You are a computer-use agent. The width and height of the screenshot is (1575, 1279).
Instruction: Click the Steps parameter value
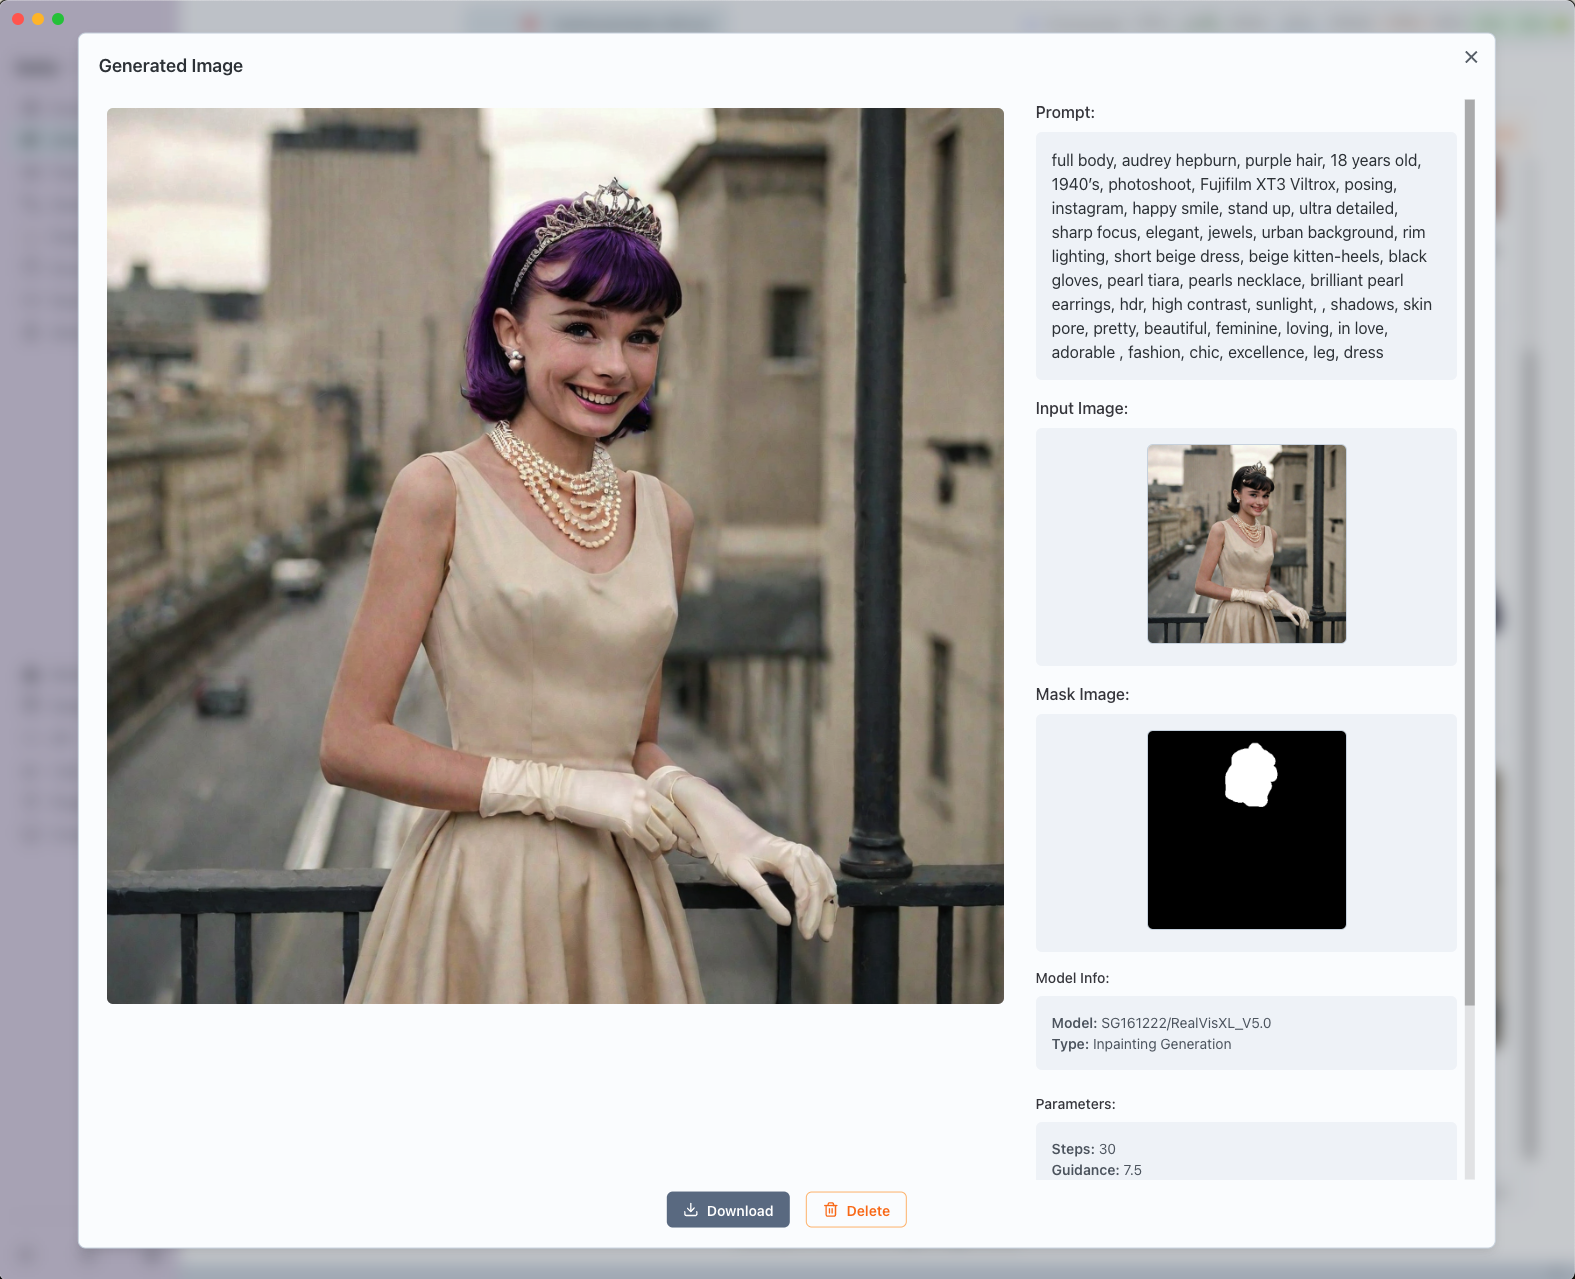(1107, 1149)
